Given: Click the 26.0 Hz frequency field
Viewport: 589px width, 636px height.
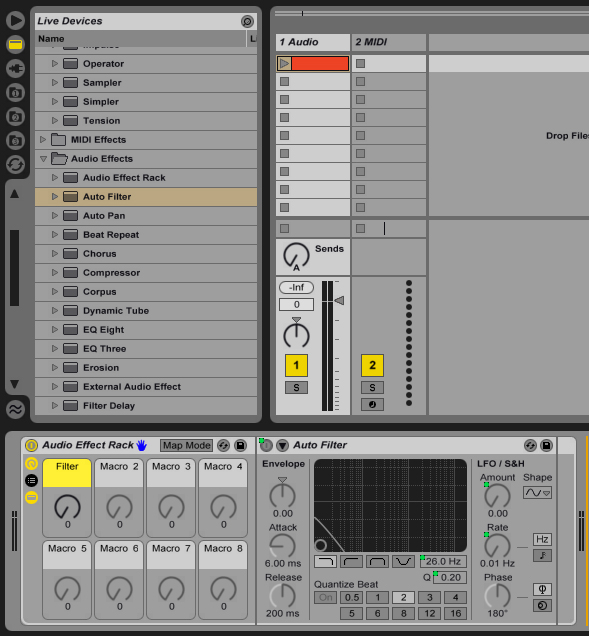Looking at the screenshot, I should (443, 561).
